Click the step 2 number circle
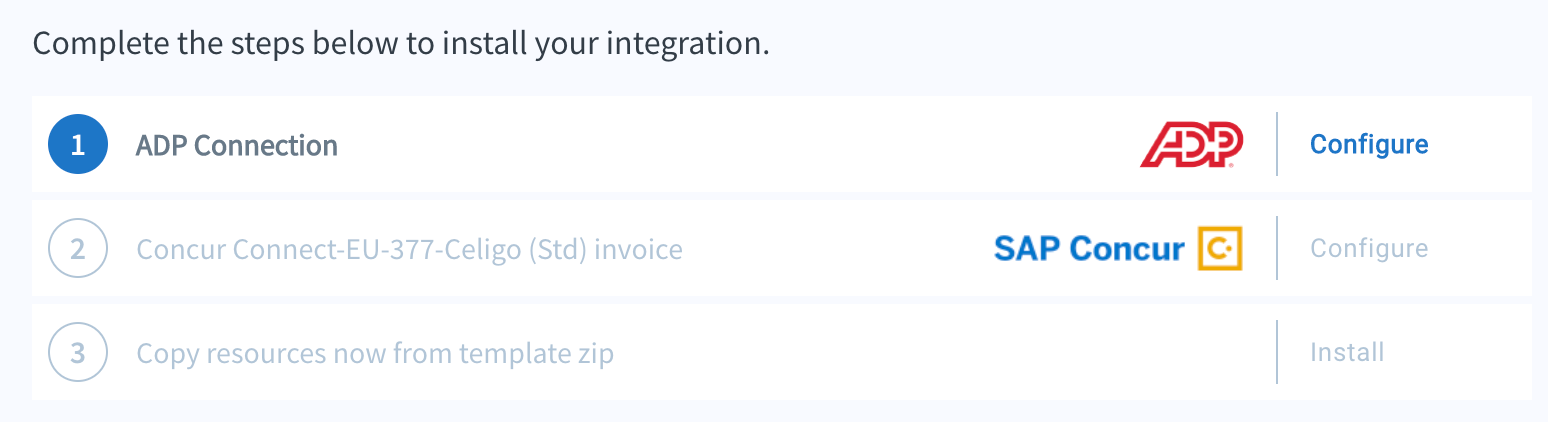Screen dimensions: 1548x422 (x=78, y=248)
